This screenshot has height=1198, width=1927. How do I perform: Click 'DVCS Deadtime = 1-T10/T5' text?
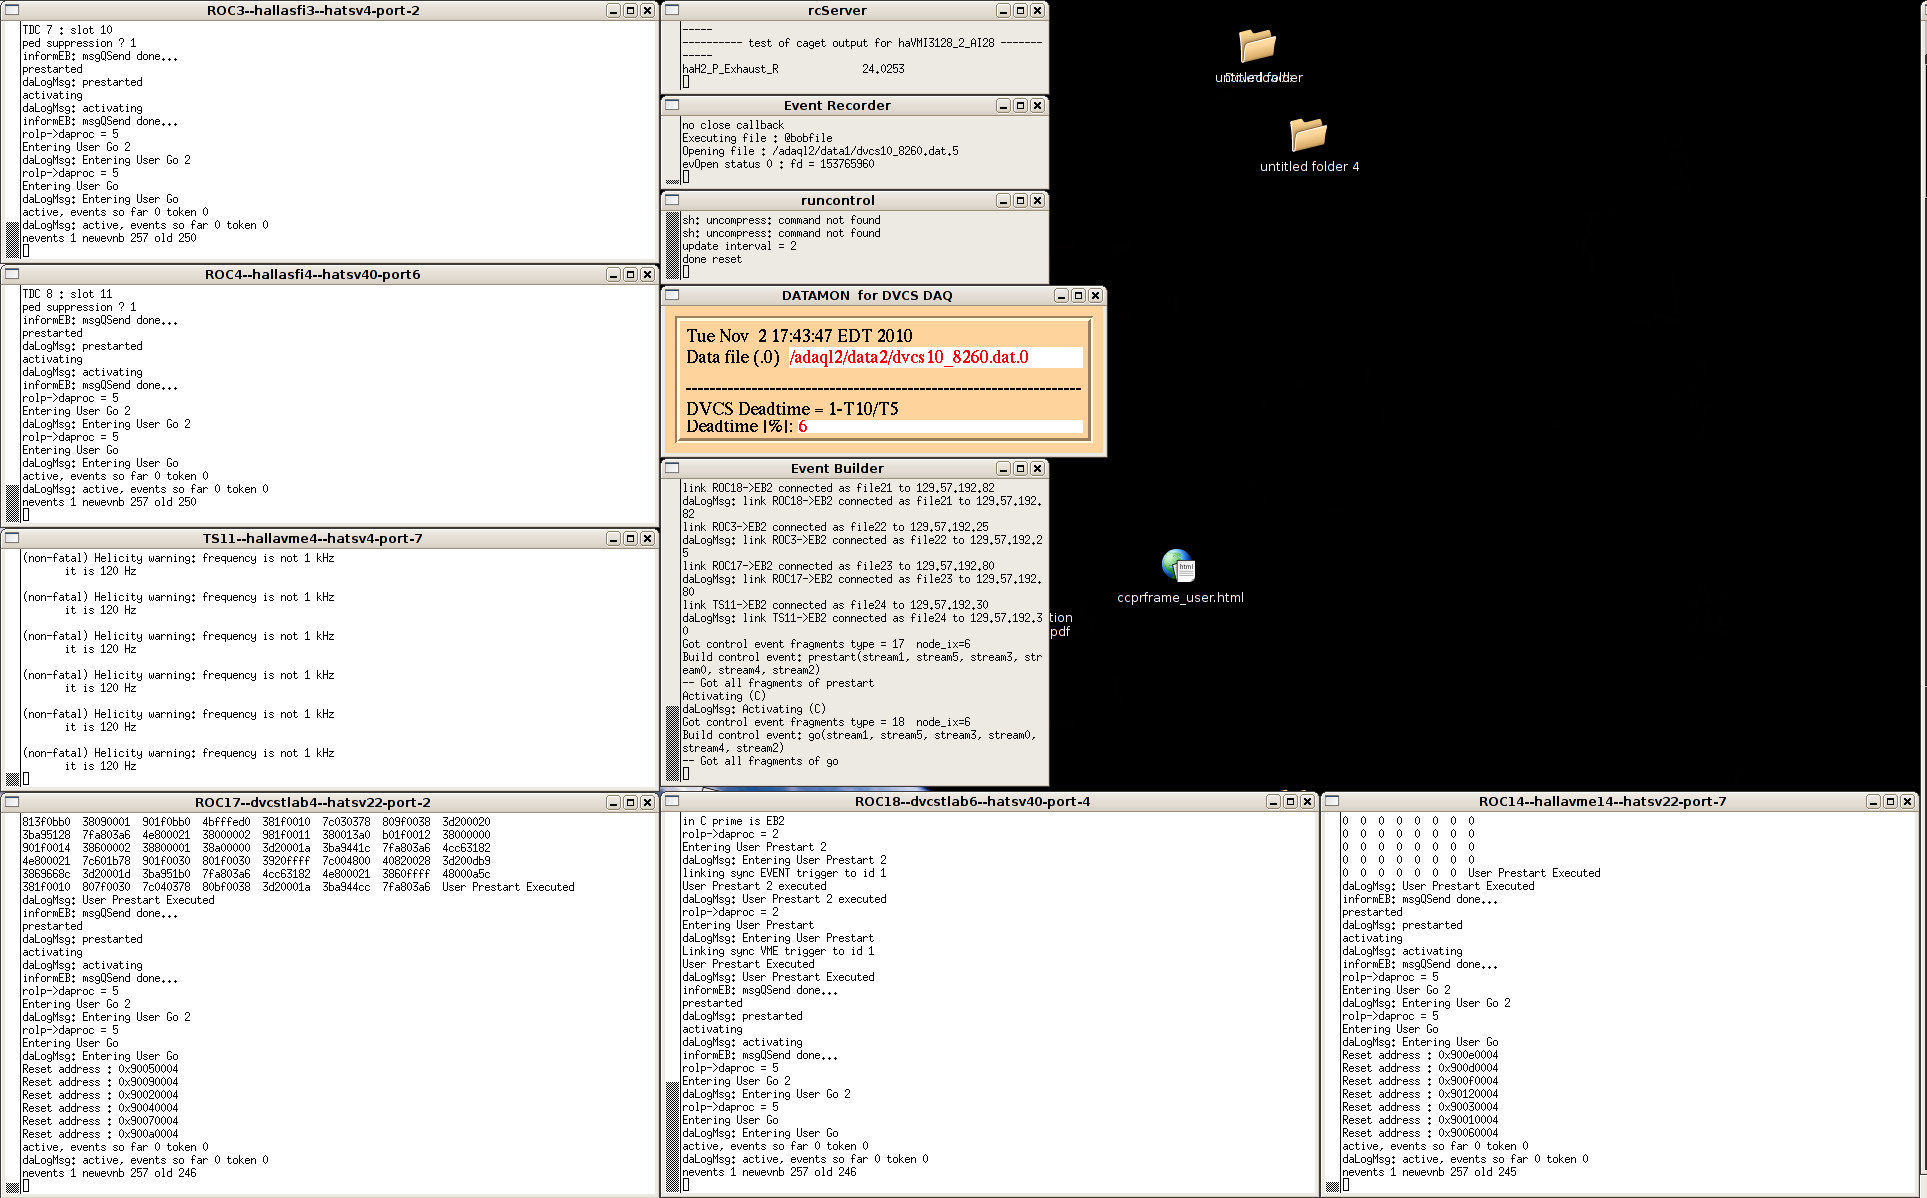click(792, 408)
